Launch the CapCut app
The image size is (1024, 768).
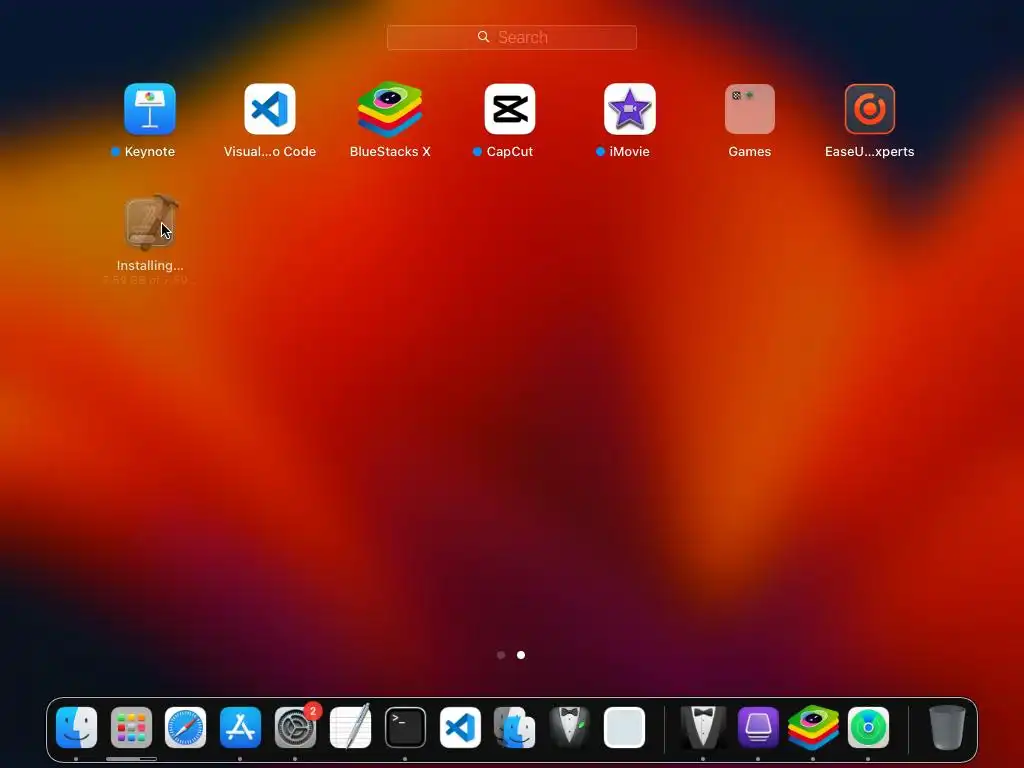(x=510, y=108)
